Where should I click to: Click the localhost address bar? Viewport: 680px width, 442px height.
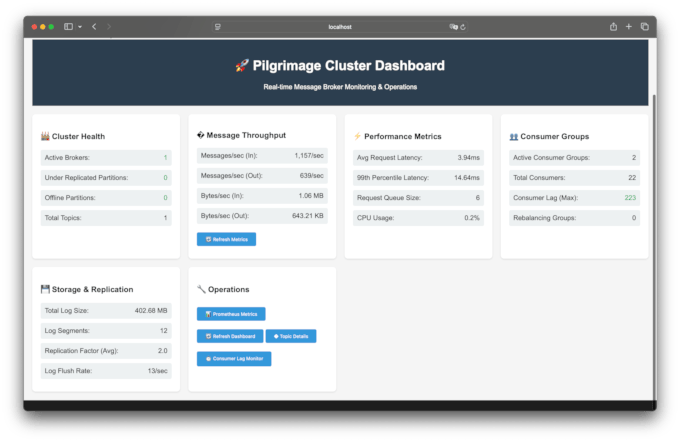click(340, 27)
